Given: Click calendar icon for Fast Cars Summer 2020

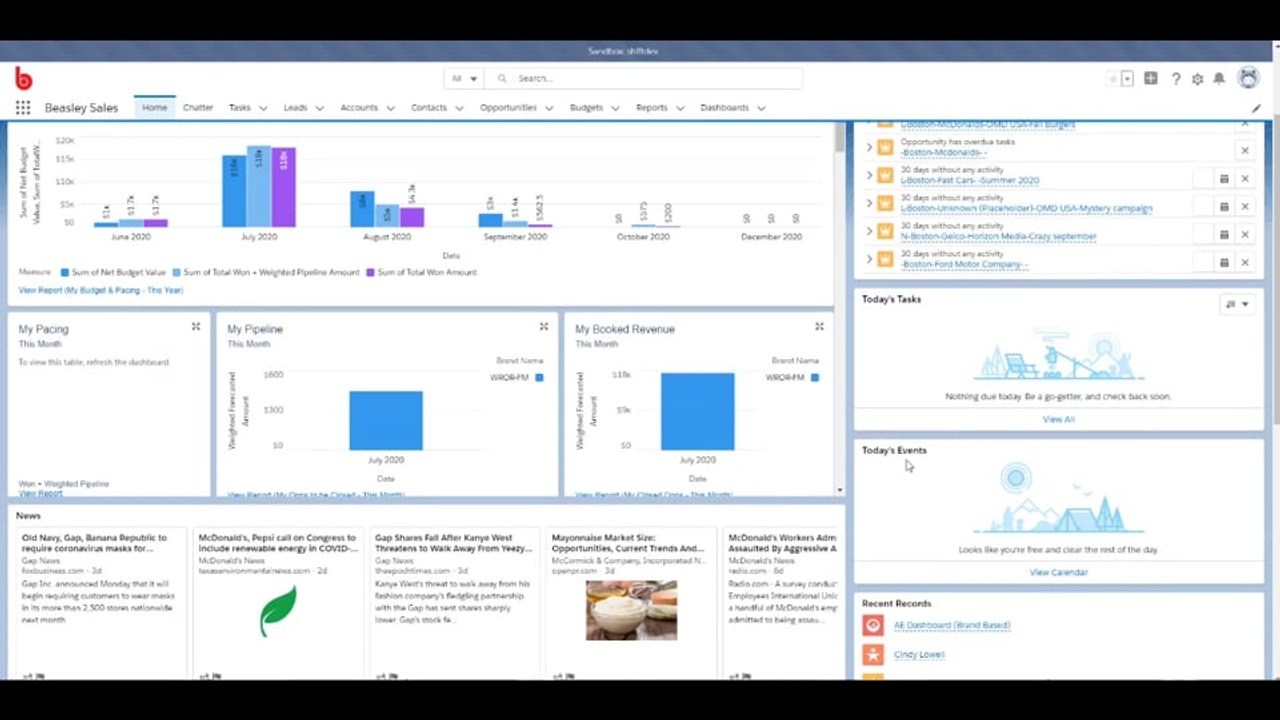Looking at the screenshot, I should pyautogui.click(x=1223, y=178).
